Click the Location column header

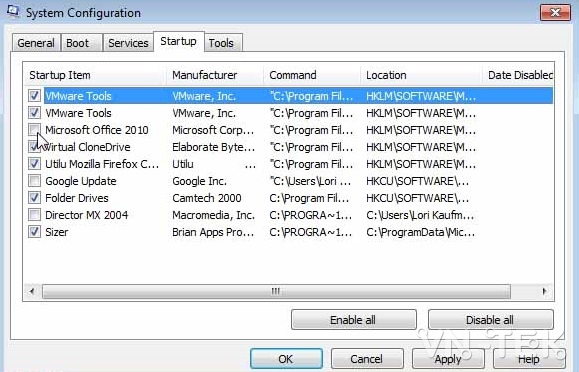(x=421, y=75)
